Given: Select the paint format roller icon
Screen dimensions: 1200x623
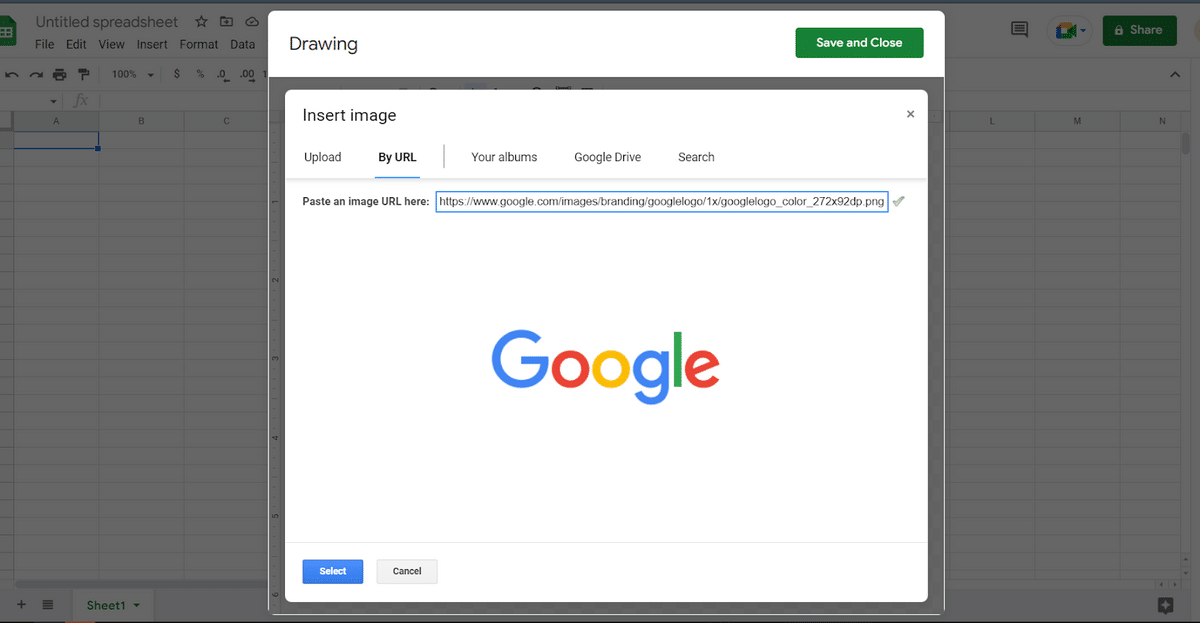Looking at the screenshot, I should [84, 74].
